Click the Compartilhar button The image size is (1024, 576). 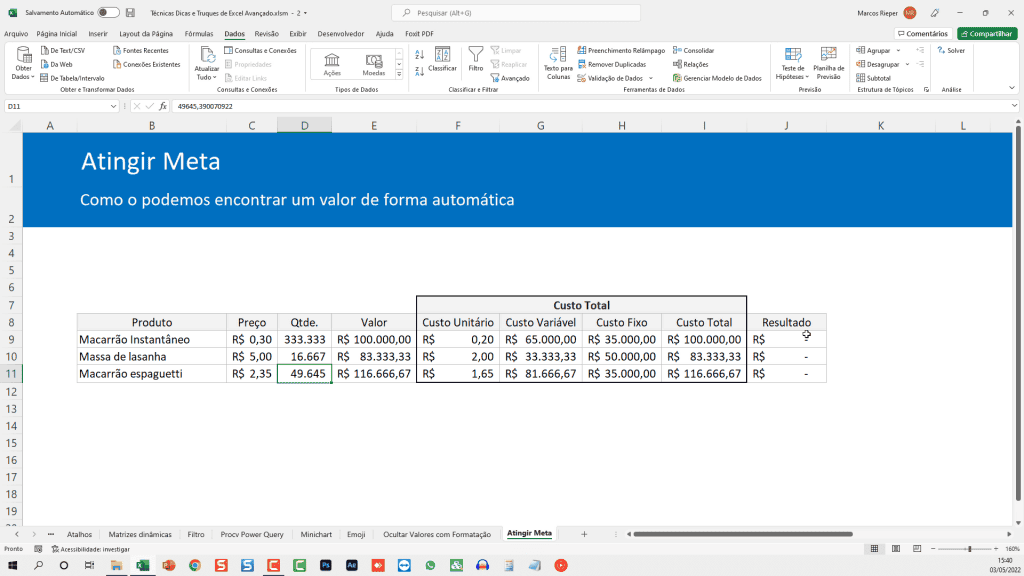point(987,33)
